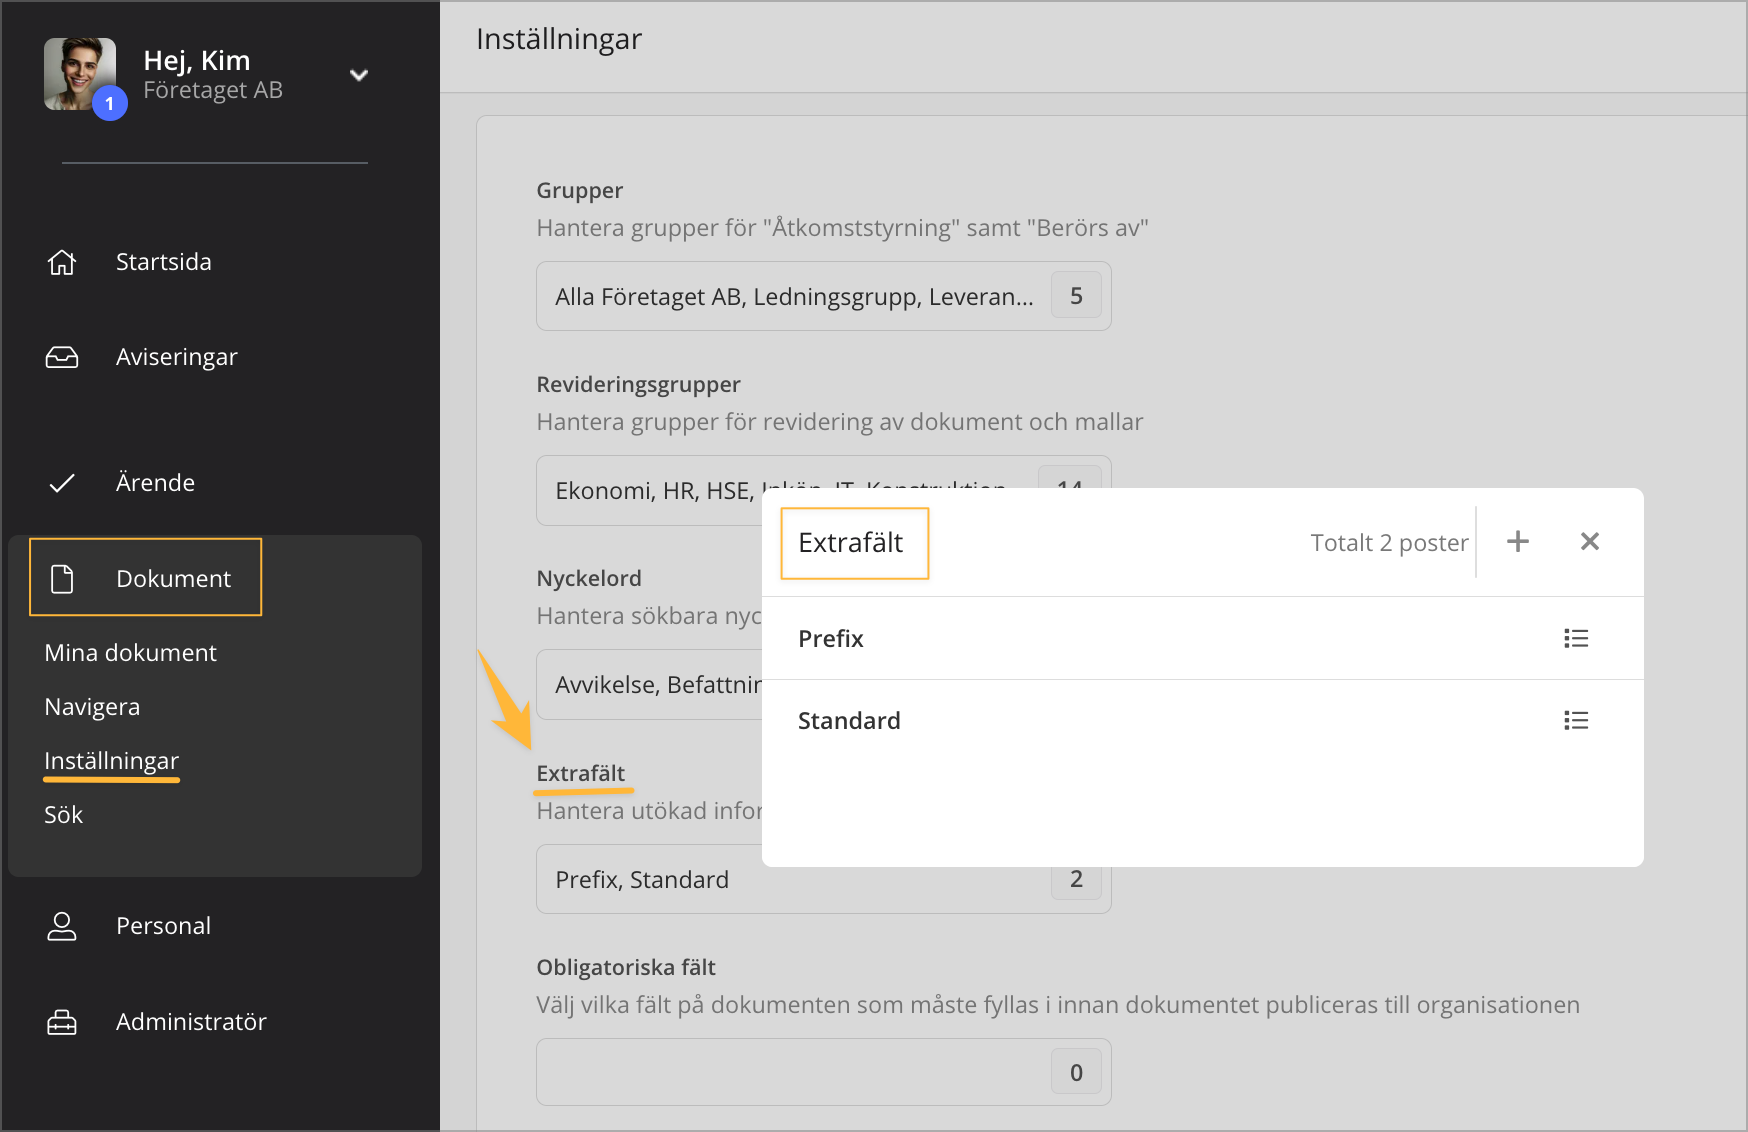Open the Ärende section
The height and width of the screenshot is (1132, 1748).
click(155, 482)
